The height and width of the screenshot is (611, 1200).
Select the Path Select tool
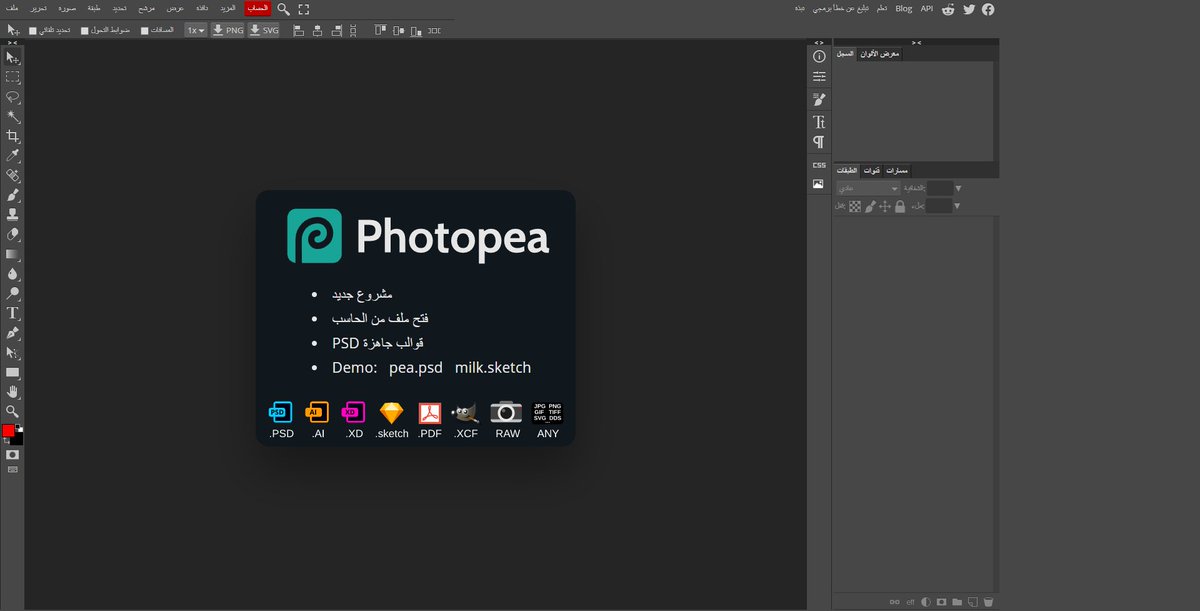point(13,352)
